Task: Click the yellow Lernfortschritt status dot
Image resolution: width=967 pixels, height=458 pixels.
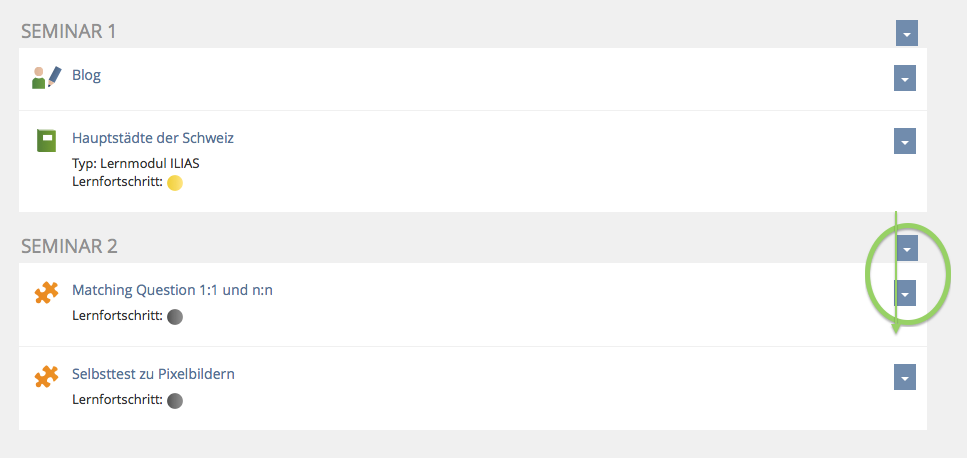Action: point(175,183)
